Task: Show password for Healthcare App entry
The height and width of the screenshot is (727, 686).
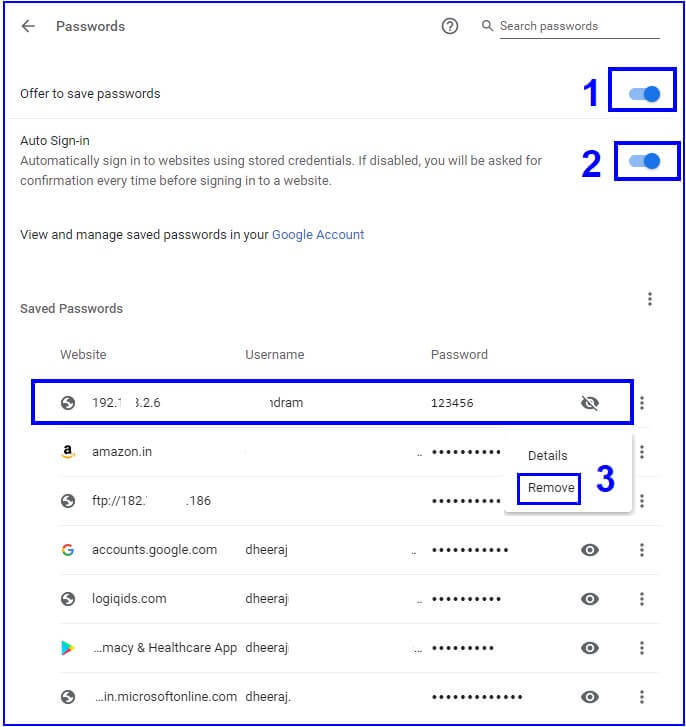Action: [590, 648]
